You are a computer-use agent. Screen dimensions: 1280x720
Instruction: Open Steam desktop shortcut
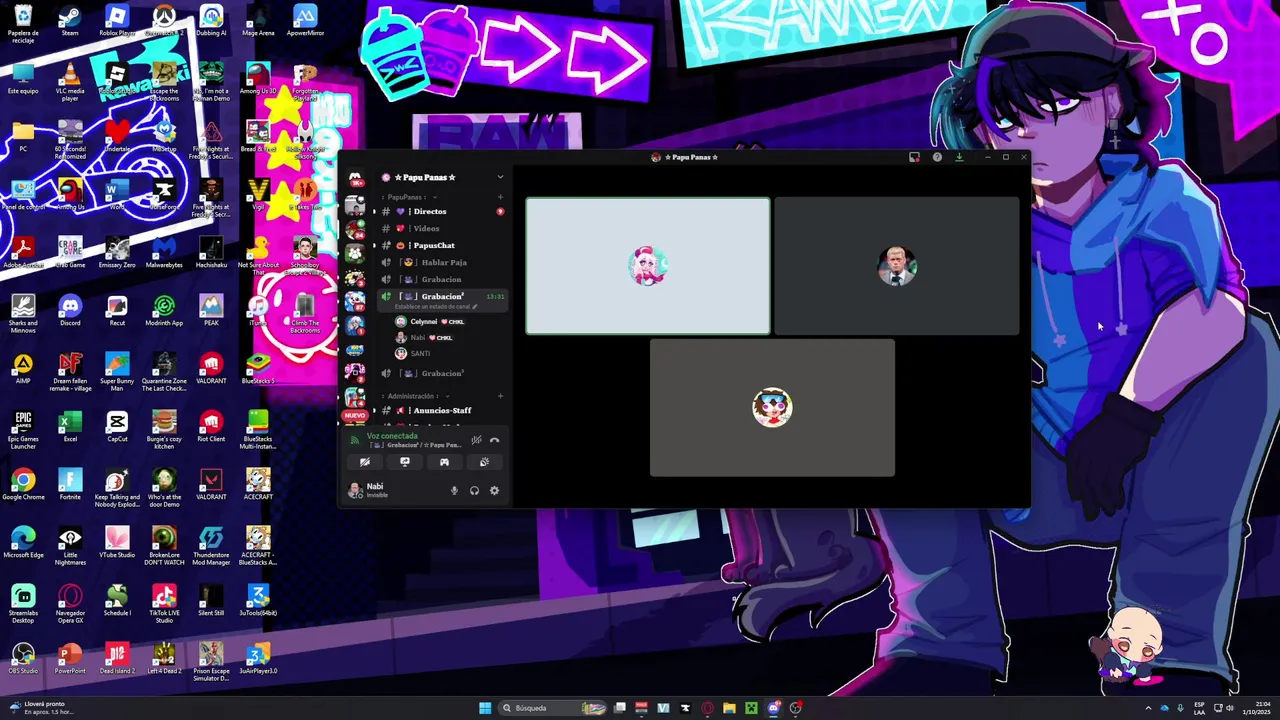click(70, 21)
